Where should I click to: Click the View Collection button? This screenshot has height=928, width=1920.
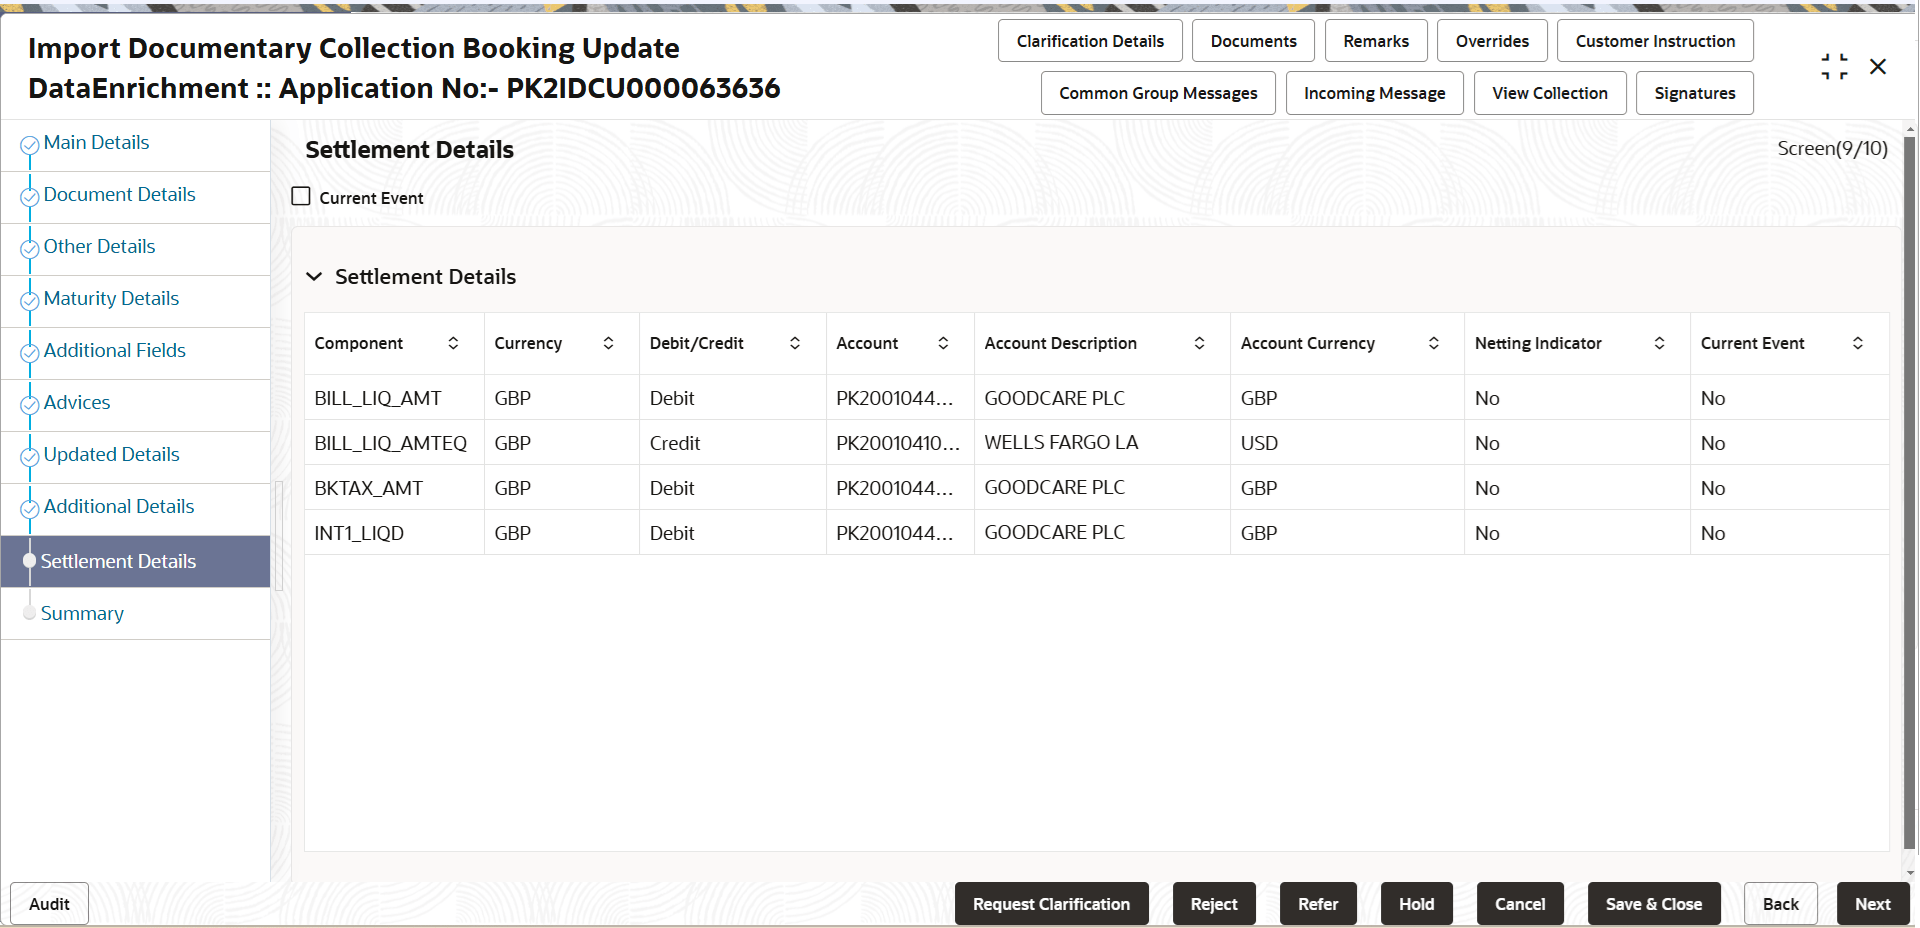(1550, 93)
